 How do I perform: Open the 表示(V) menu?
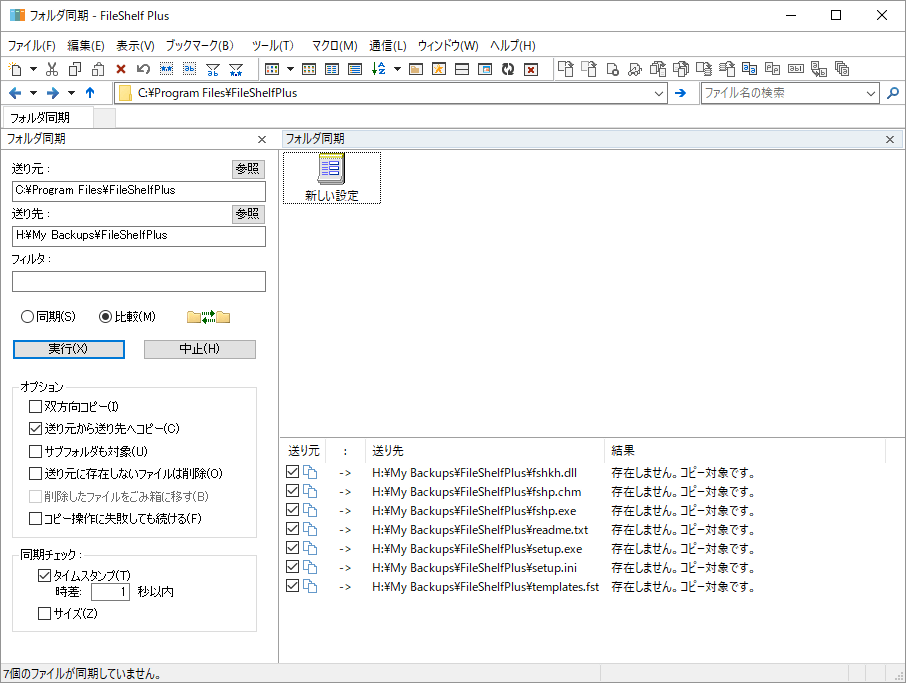pos(135,46)
